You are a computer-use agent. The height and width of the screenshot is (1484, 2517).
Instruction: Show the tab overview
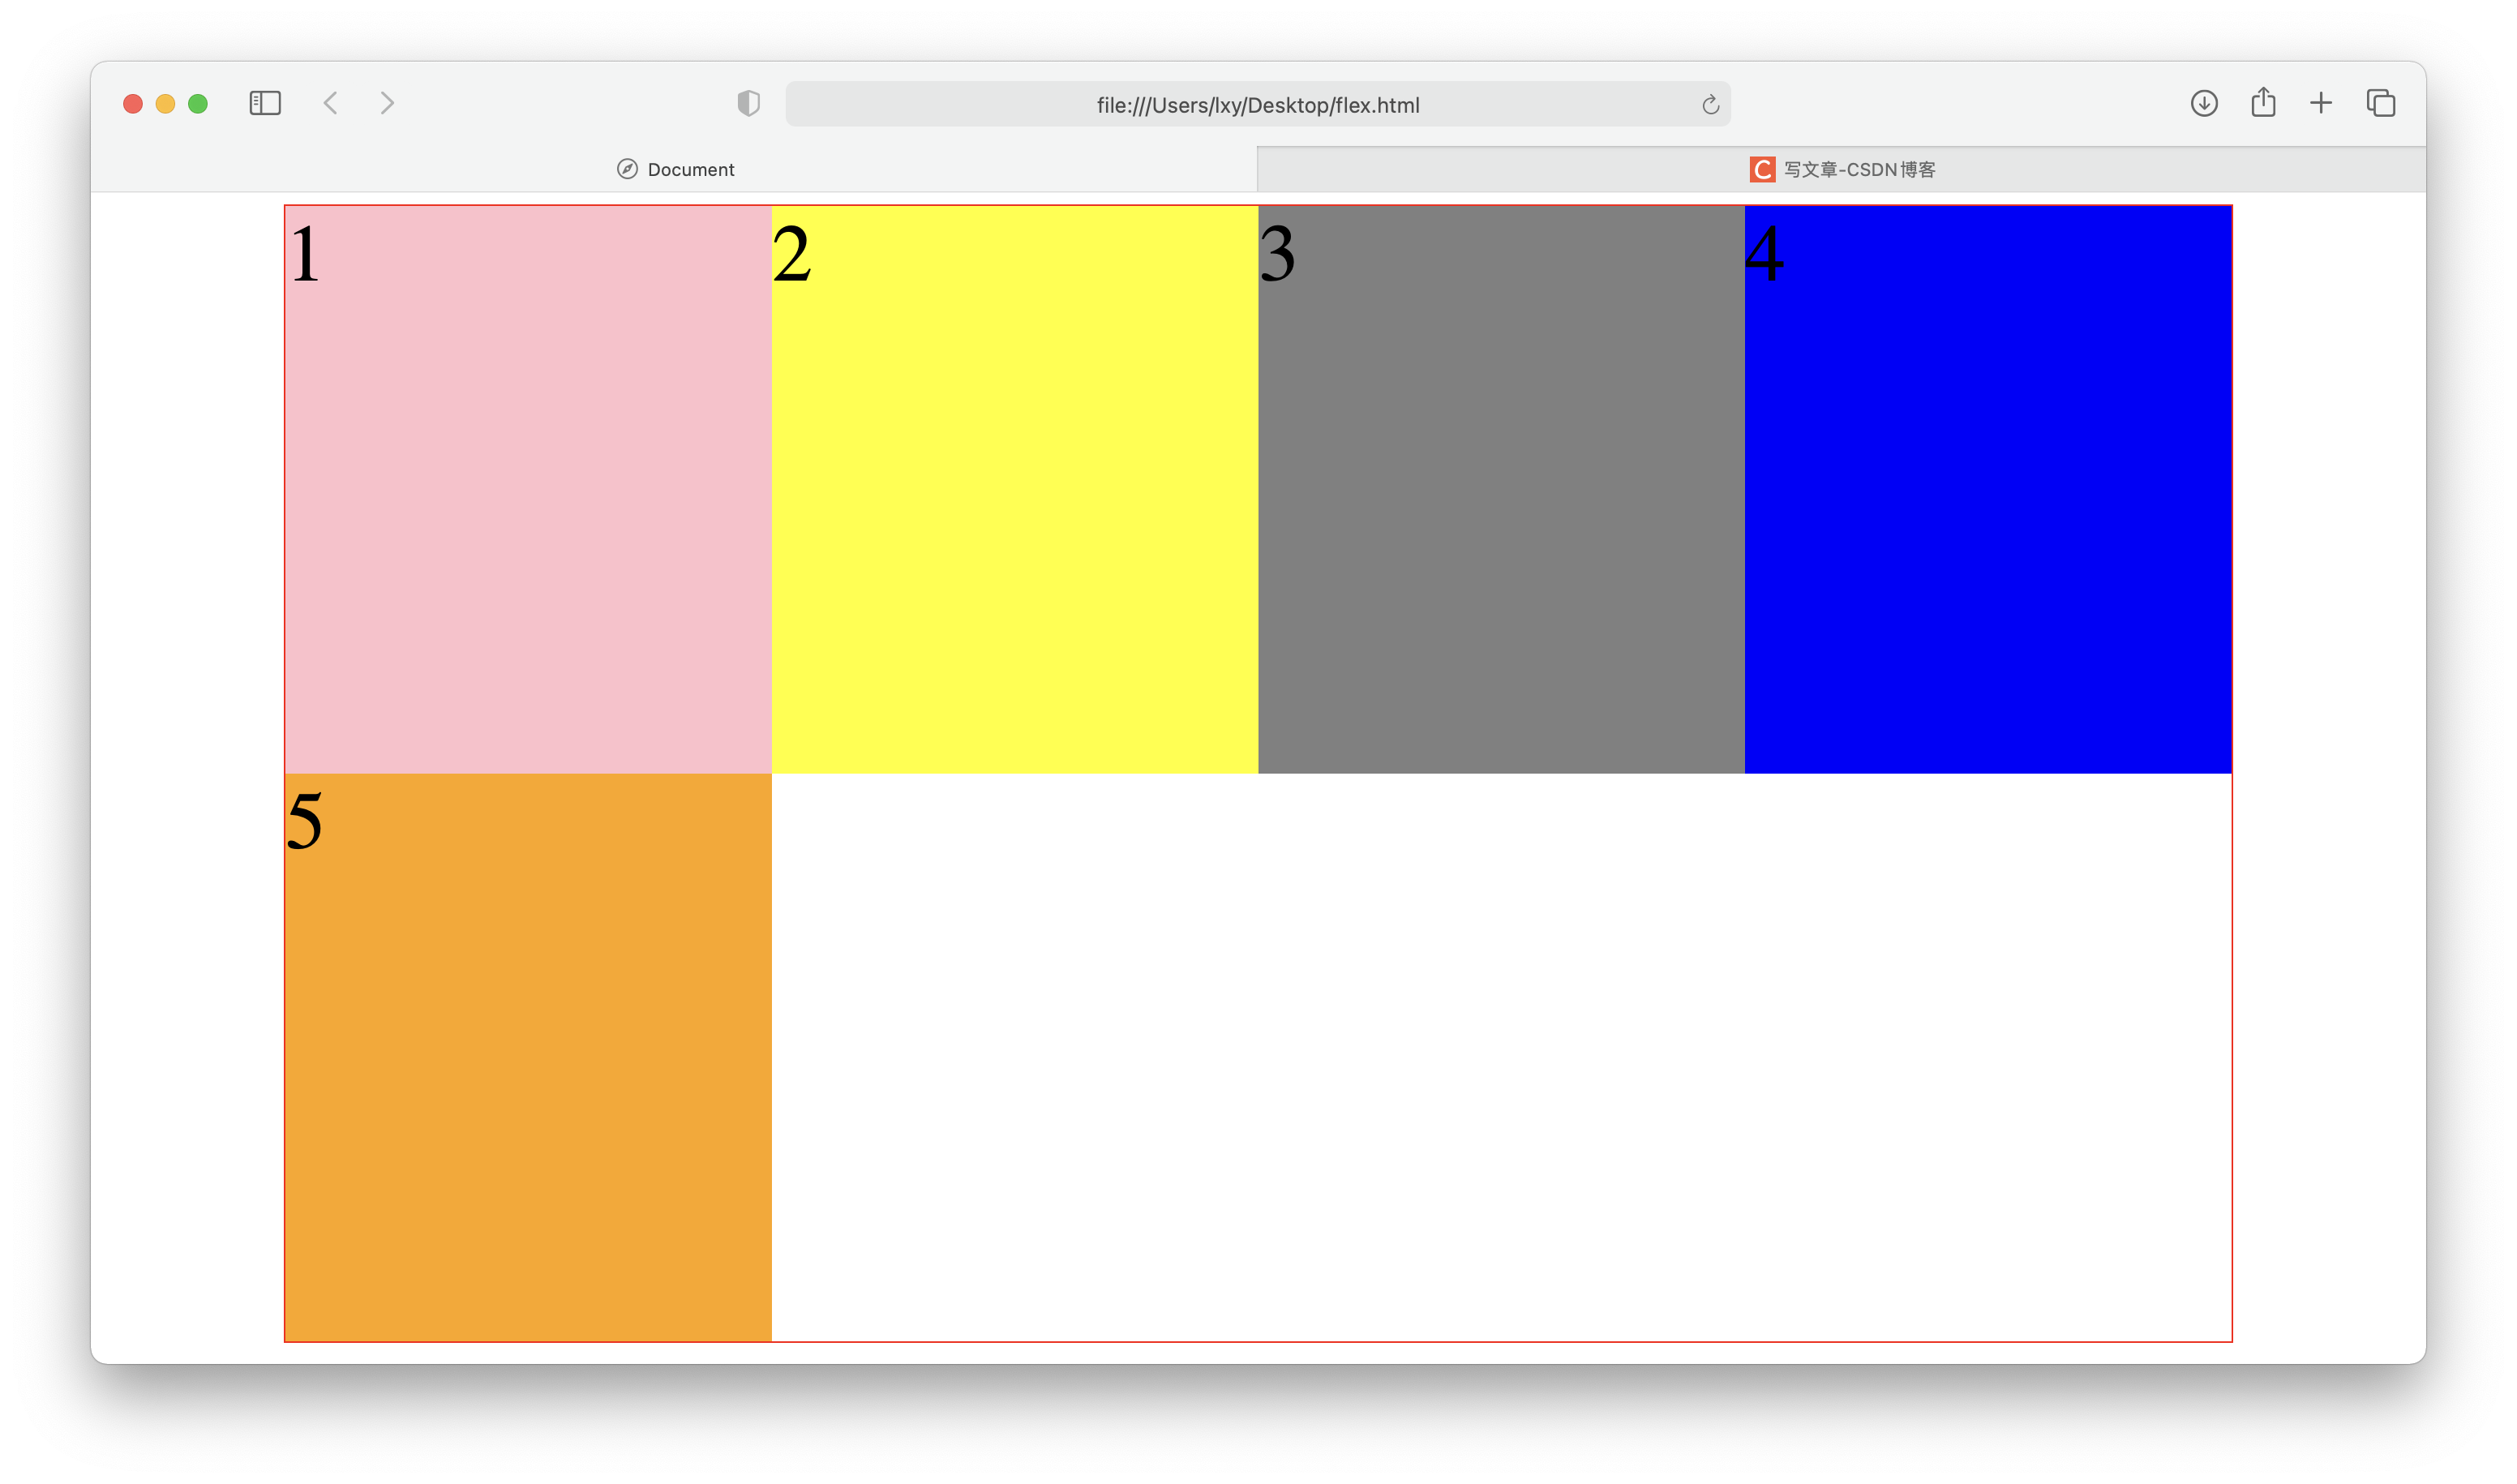click(x=2381, y=103)
